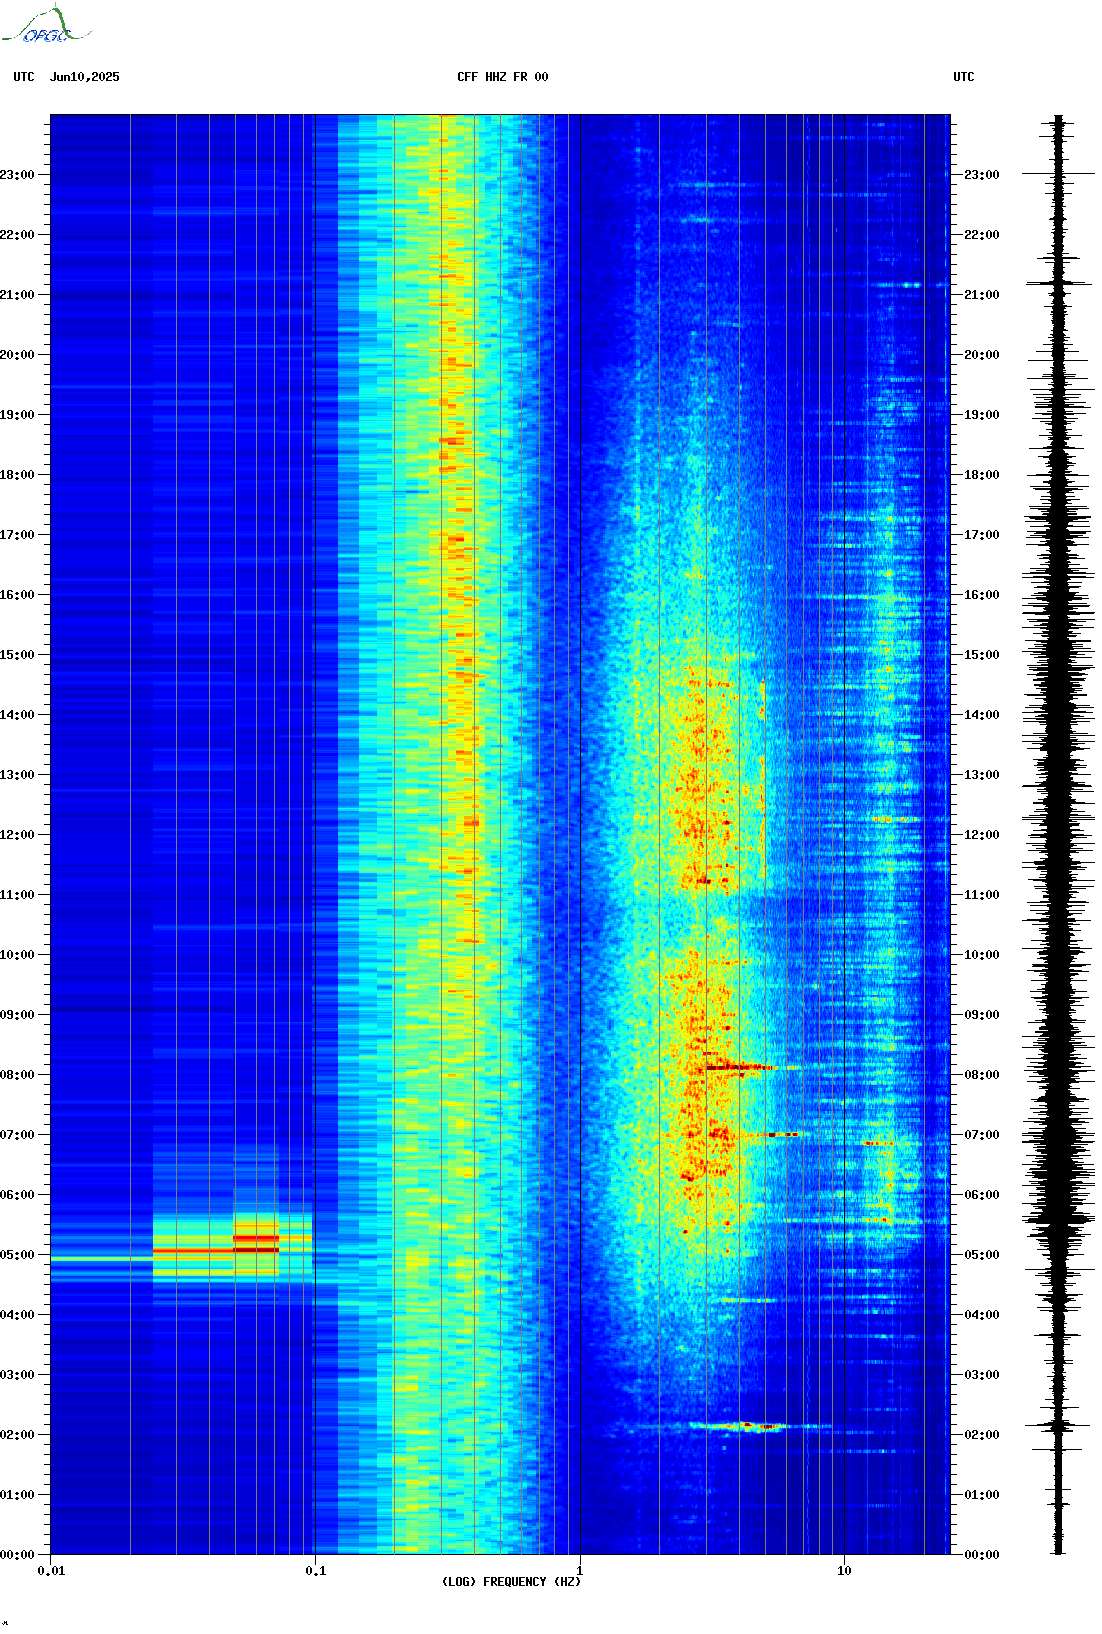Click the 15:00 label on the left time axis
This screenshot has height=1634, width=1102.
(17, 655)
